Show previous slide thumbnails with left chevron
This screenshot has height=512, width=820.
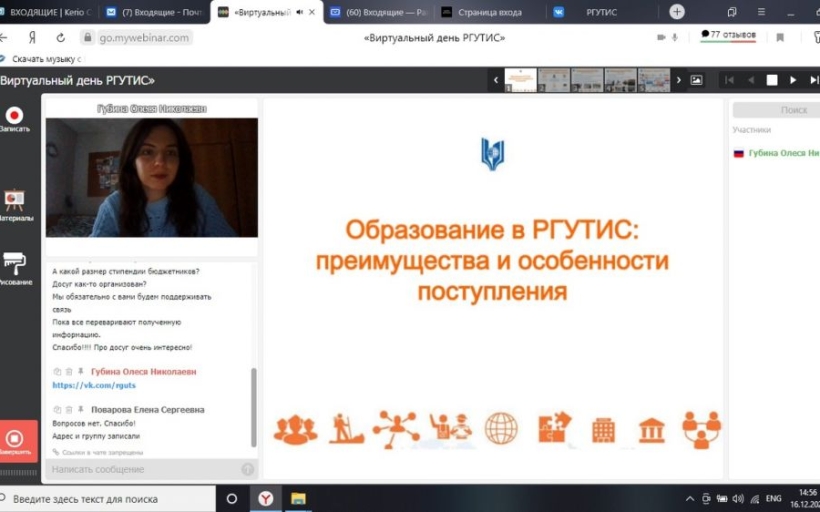pyautogui.click(x=496, y=80)
